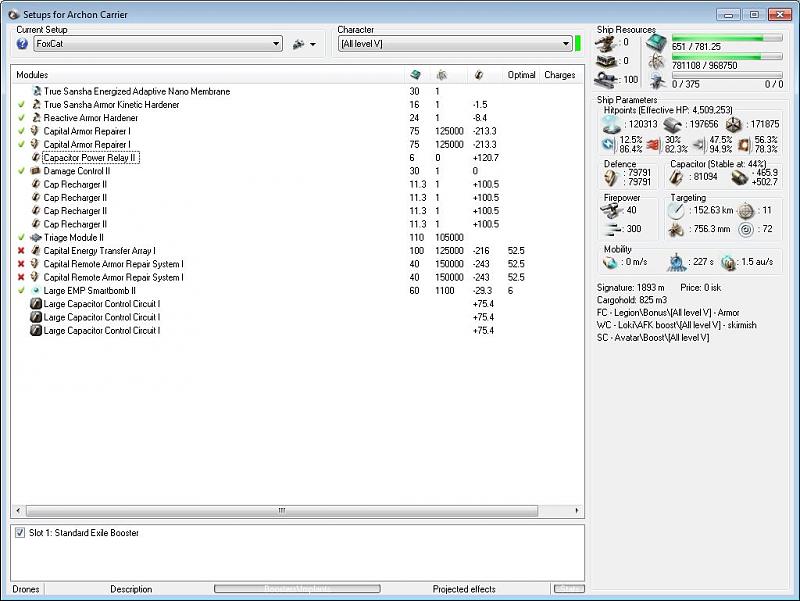Click the Modules column header

[x=32, y=75]
